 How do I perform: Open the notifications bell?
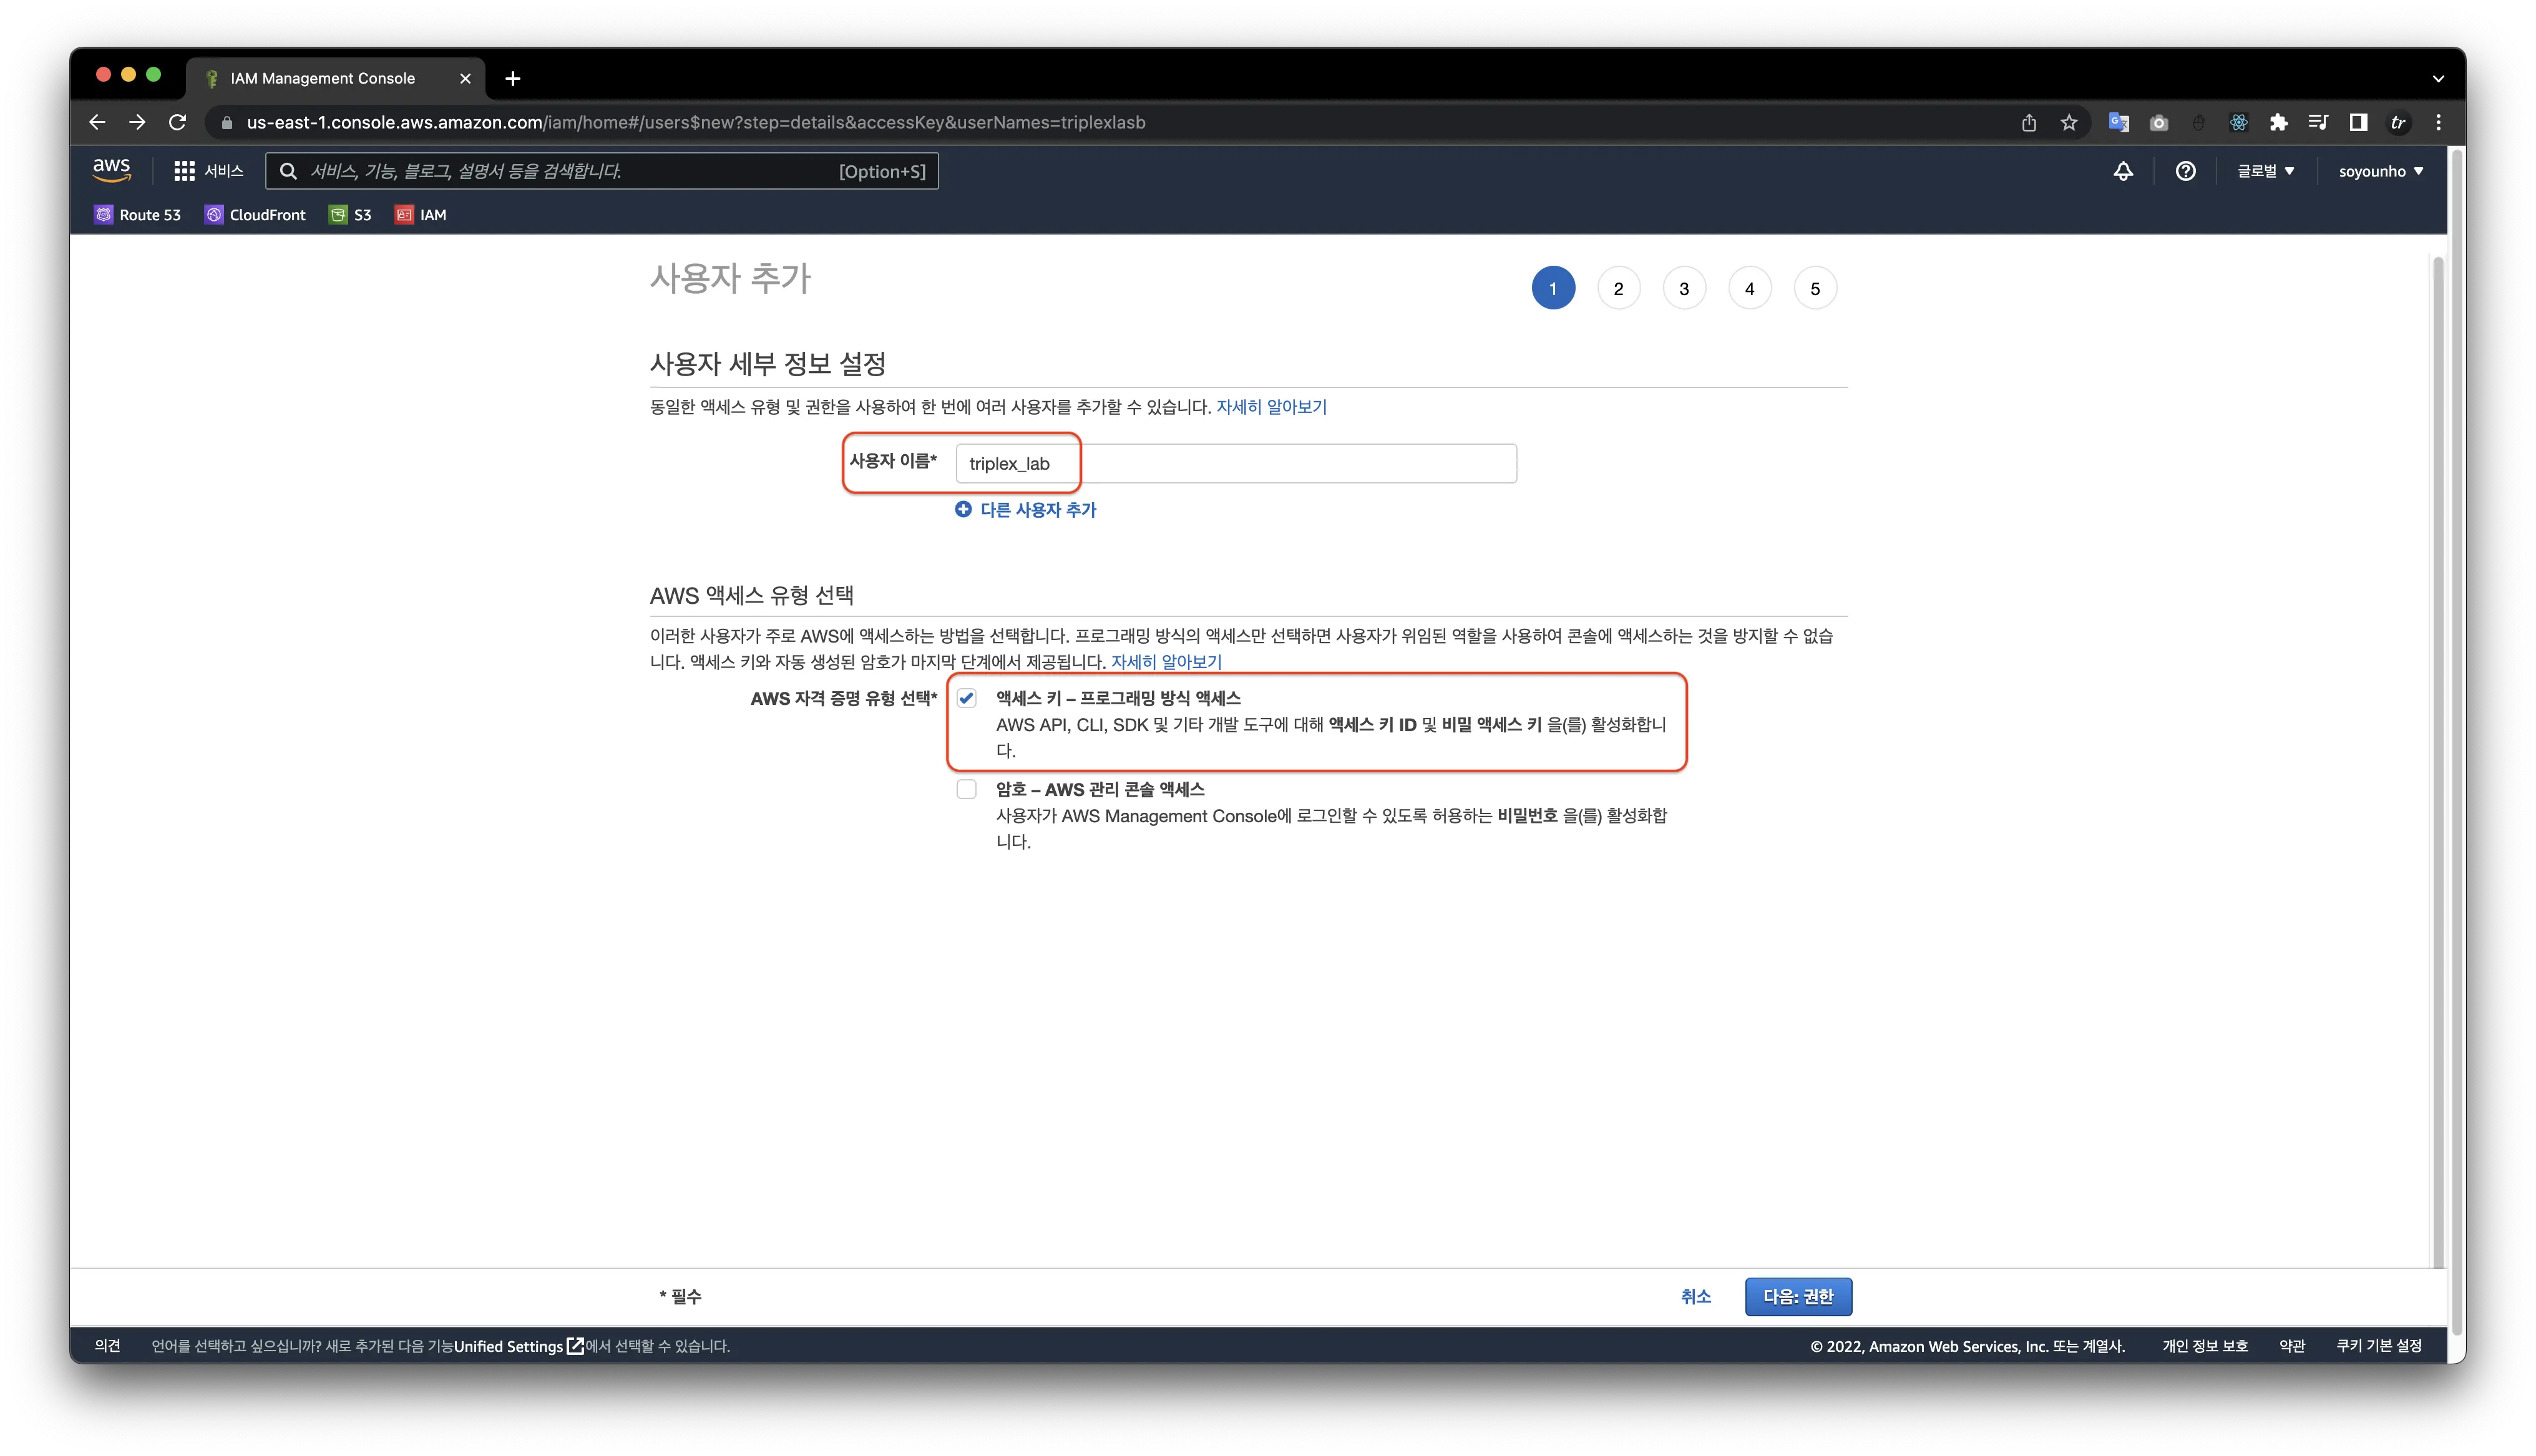point(2123,171)
